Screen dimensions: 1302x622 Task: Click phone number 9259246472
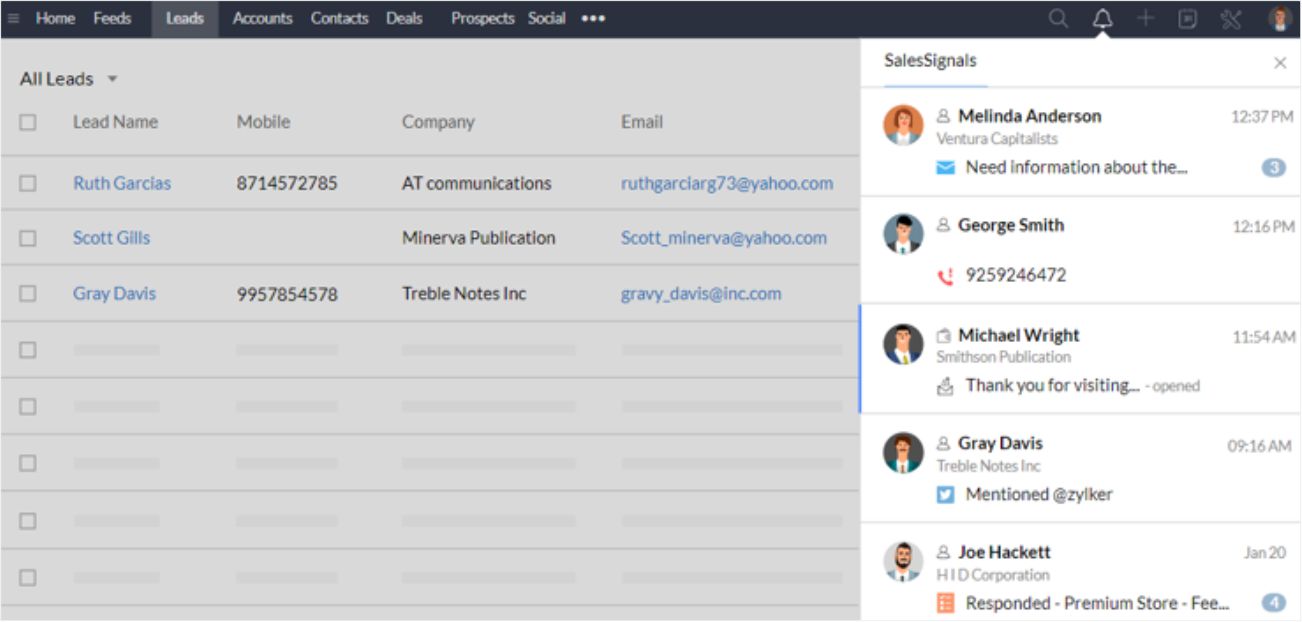pyautogui.click(x=1016, y=275)
